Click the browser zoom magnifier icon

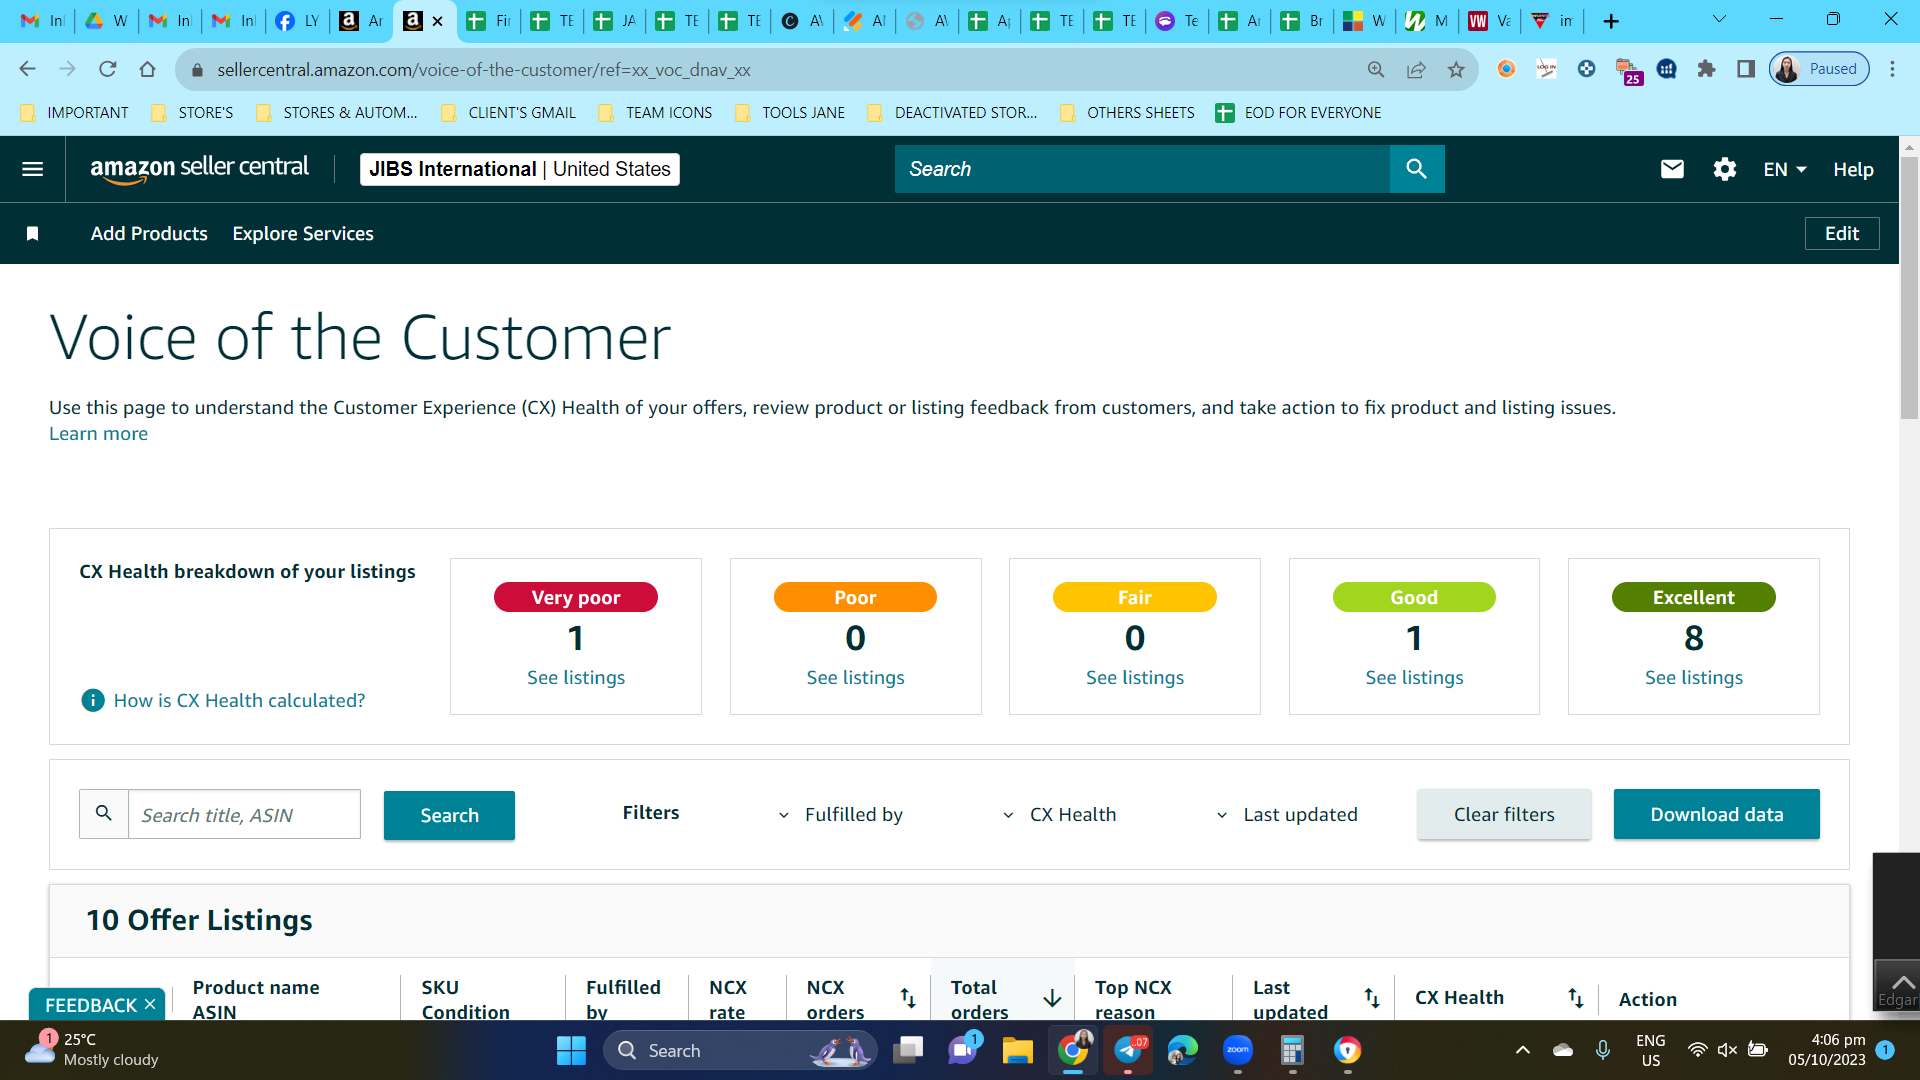[1376, 69]
